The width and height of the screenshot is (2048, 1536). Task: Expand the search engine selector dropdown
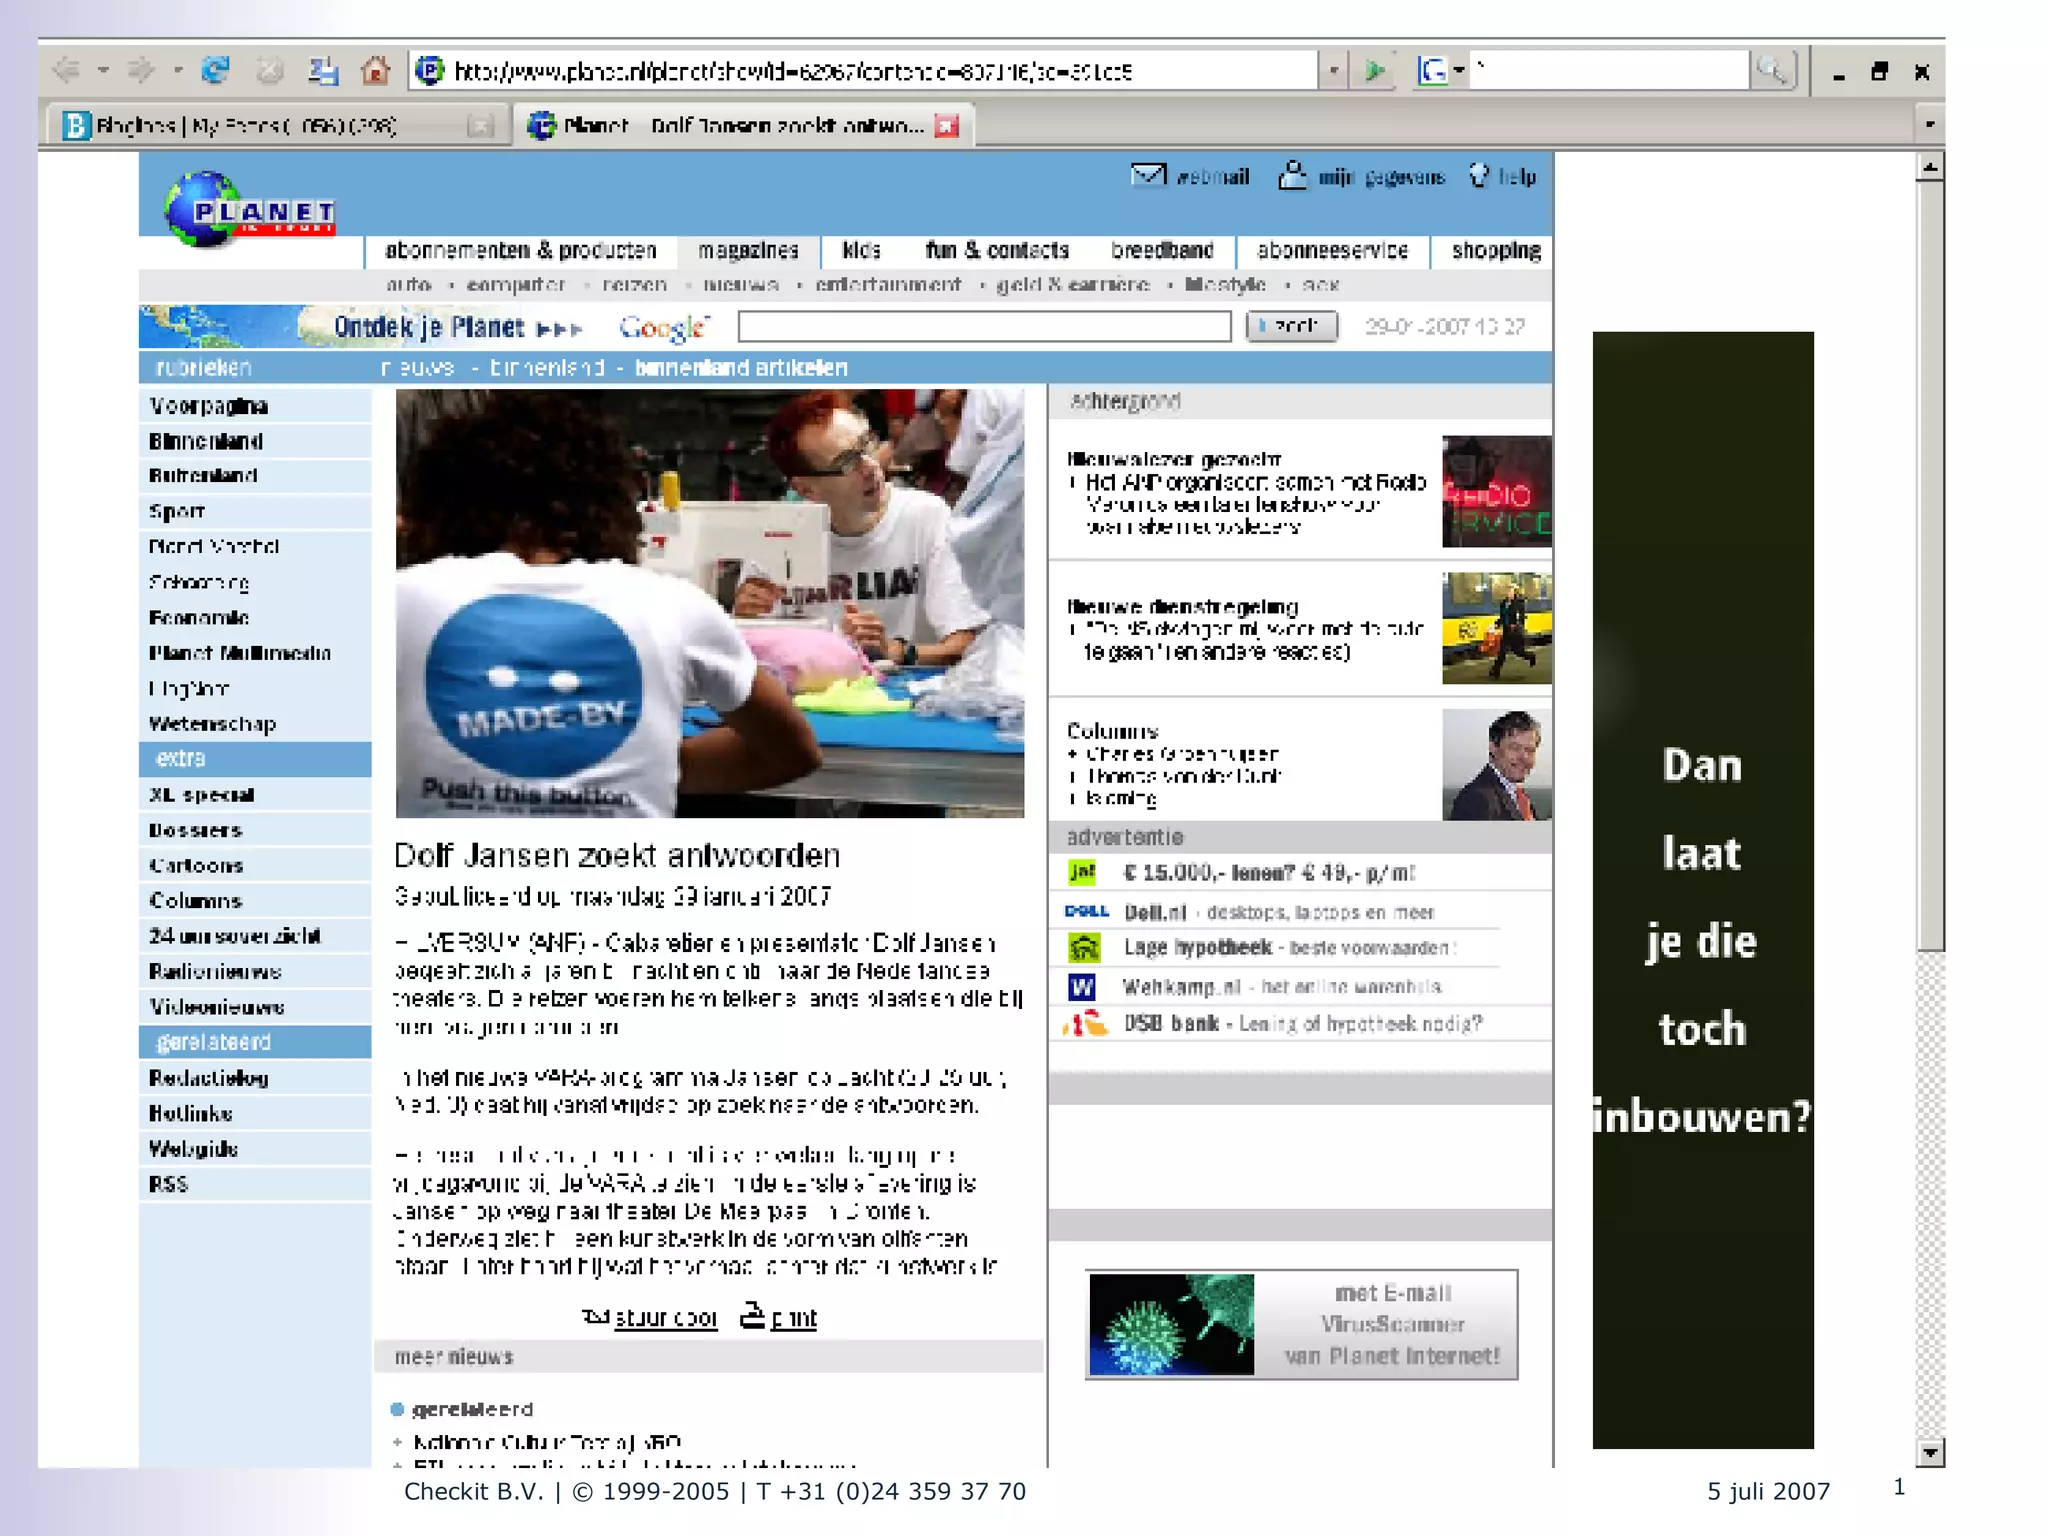pos(1459,70)
